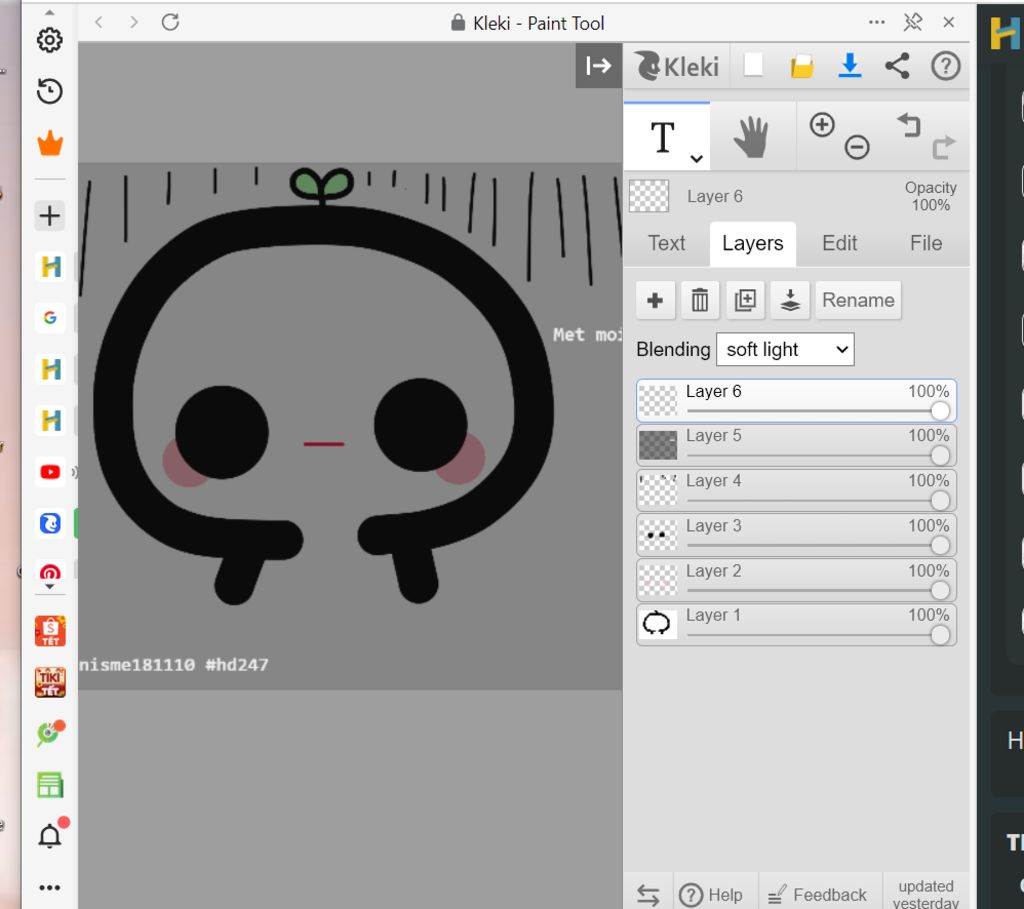This screenshot has width=1024, height=909.
Task: Download the image with blue save icon
Action: pos(850,66)
